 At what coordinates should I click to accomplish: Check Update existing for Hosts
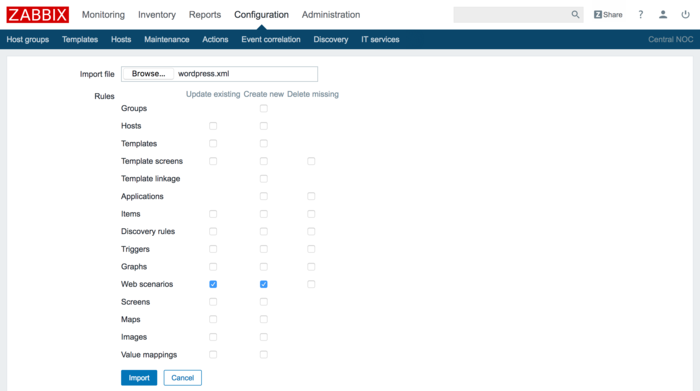click(213, 126)
